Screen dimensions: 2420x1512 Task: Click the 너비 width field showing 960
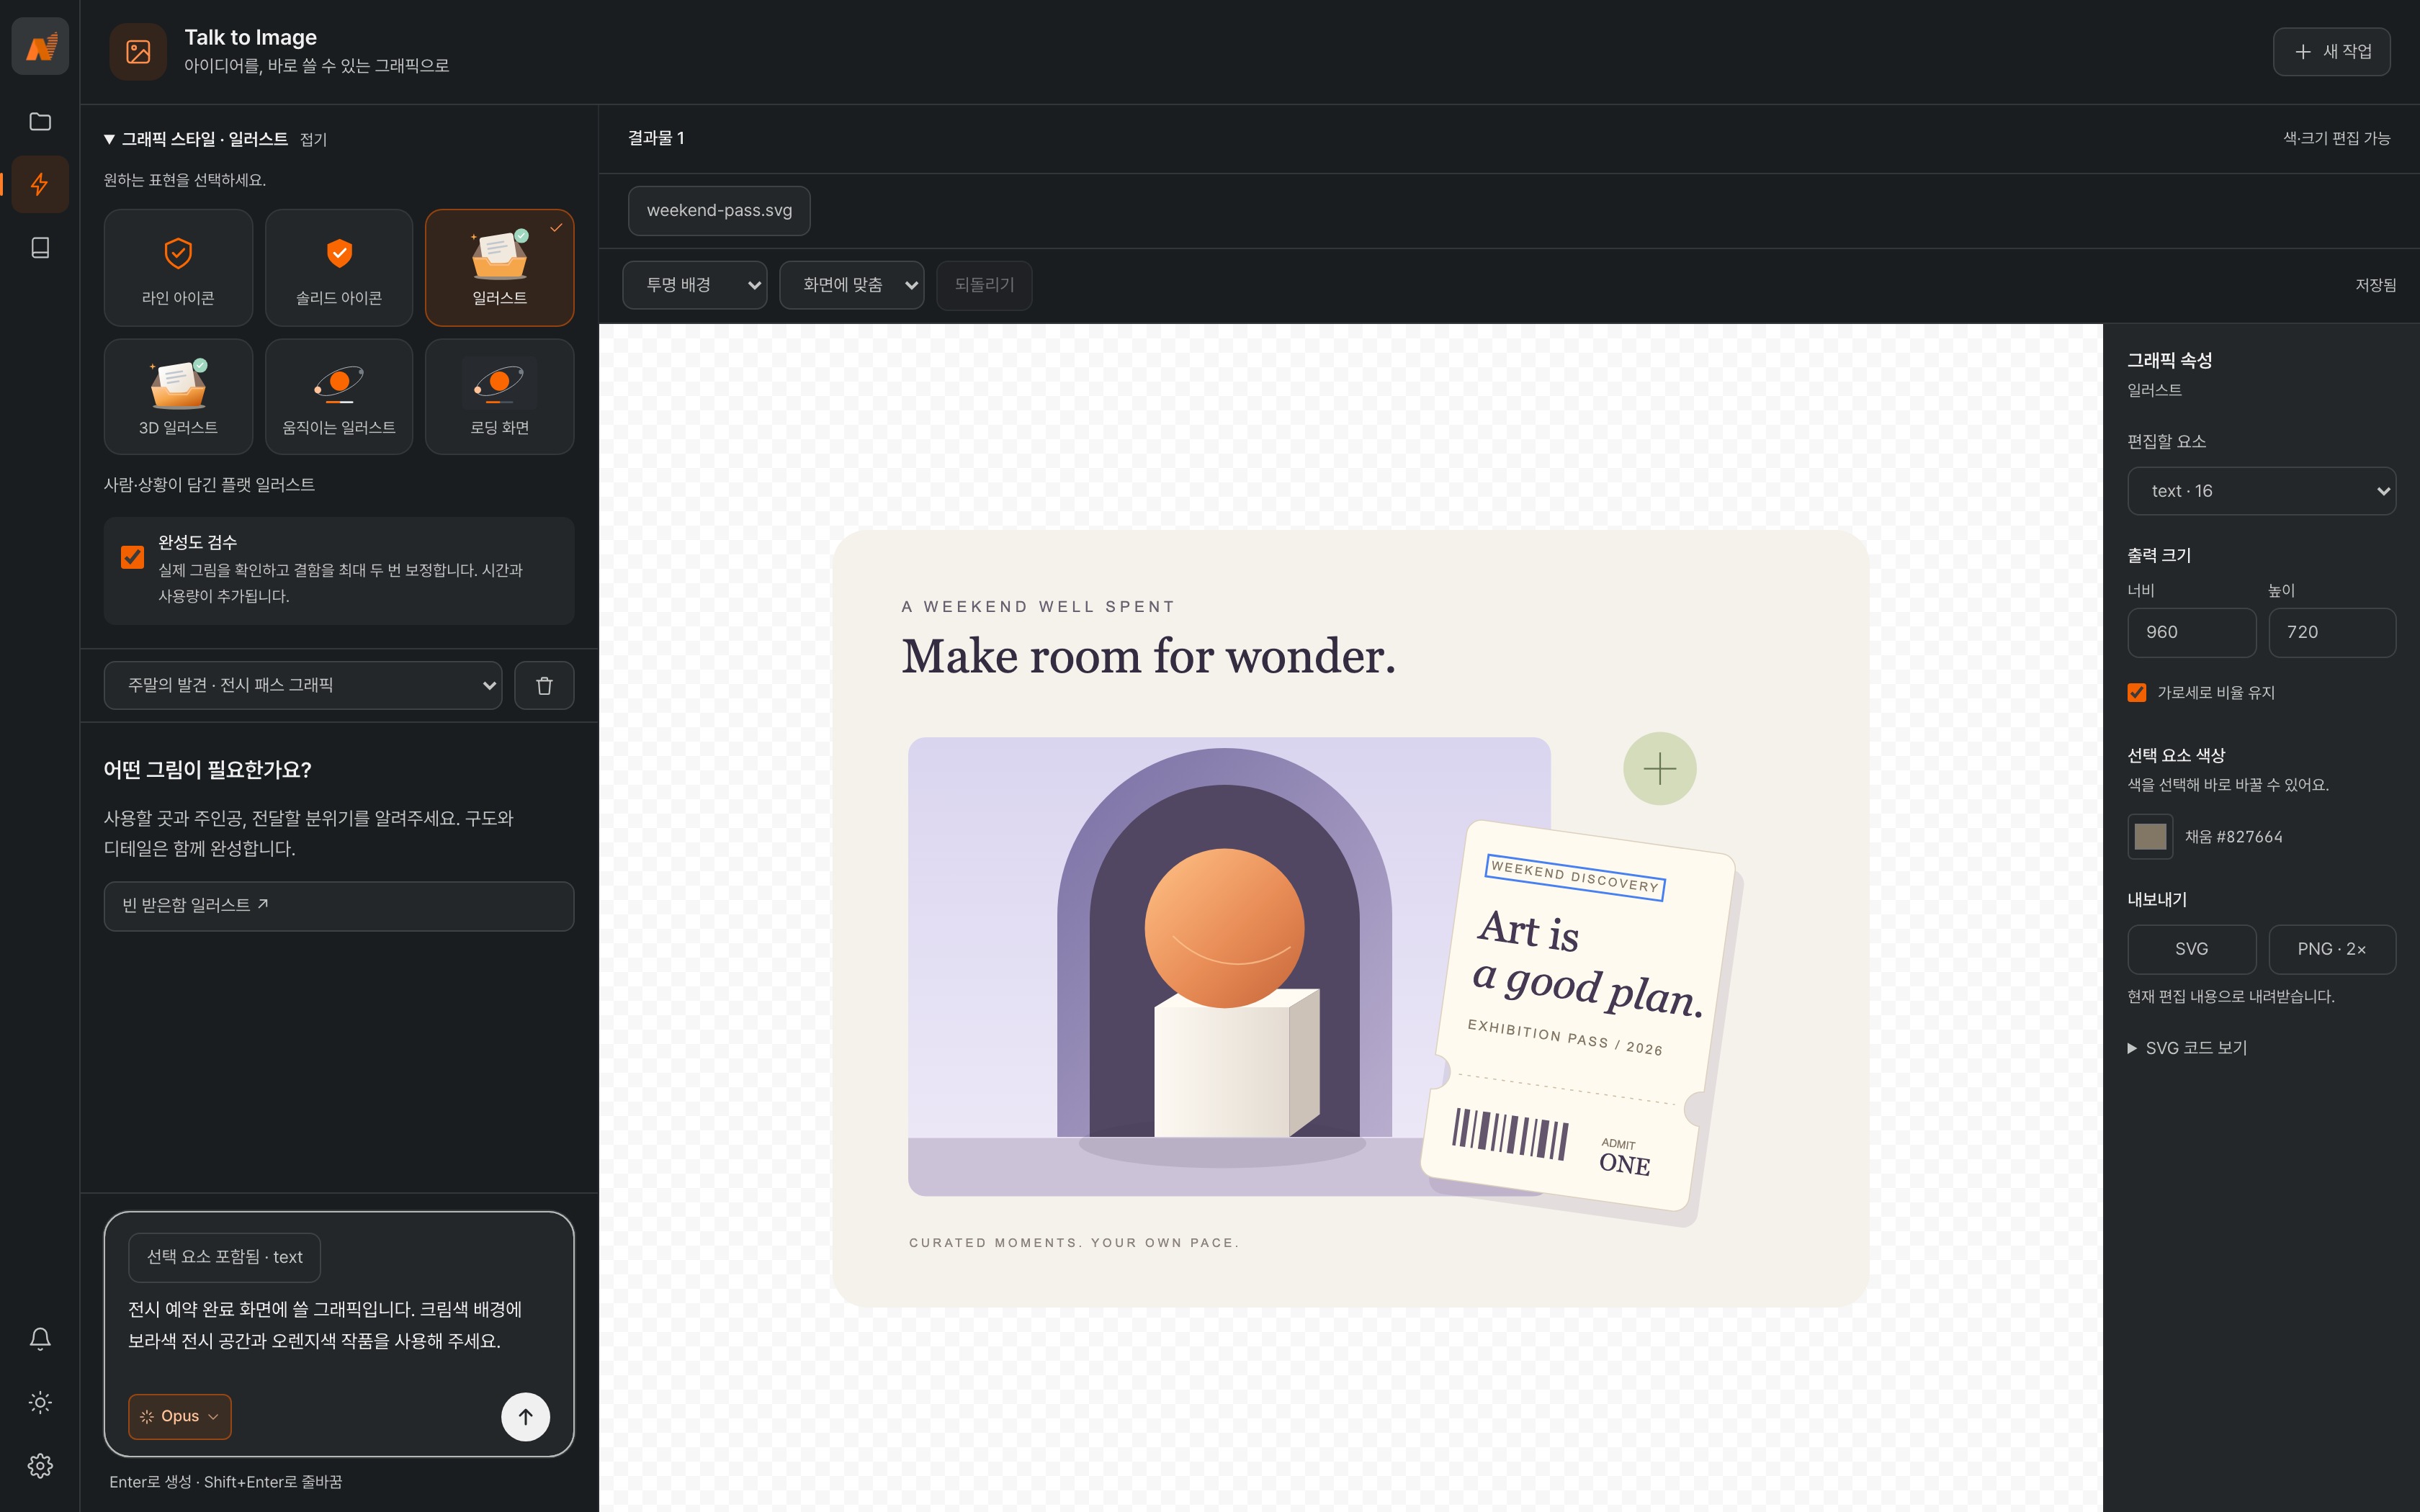[x=2191, y=632]
